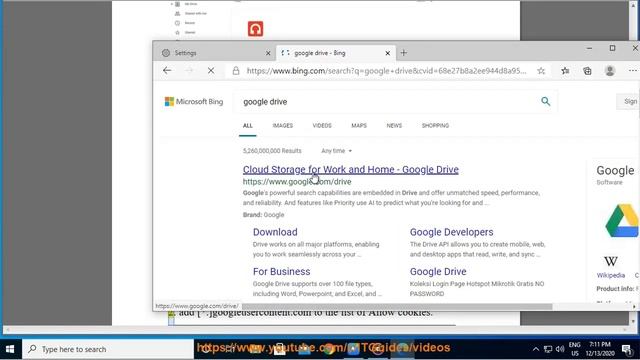Switch to the Settings browser tab
This screenshot has width=640, height=360.
215,53
